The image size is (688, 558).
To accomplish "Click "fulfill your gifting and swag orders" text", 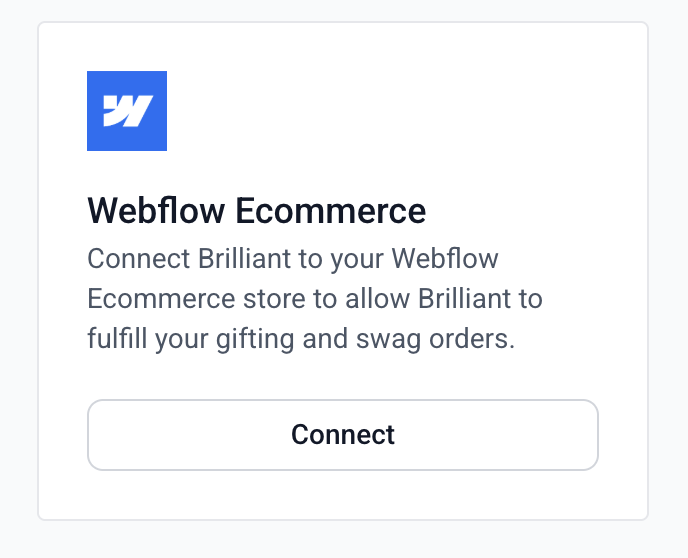I will click(301, 339).
